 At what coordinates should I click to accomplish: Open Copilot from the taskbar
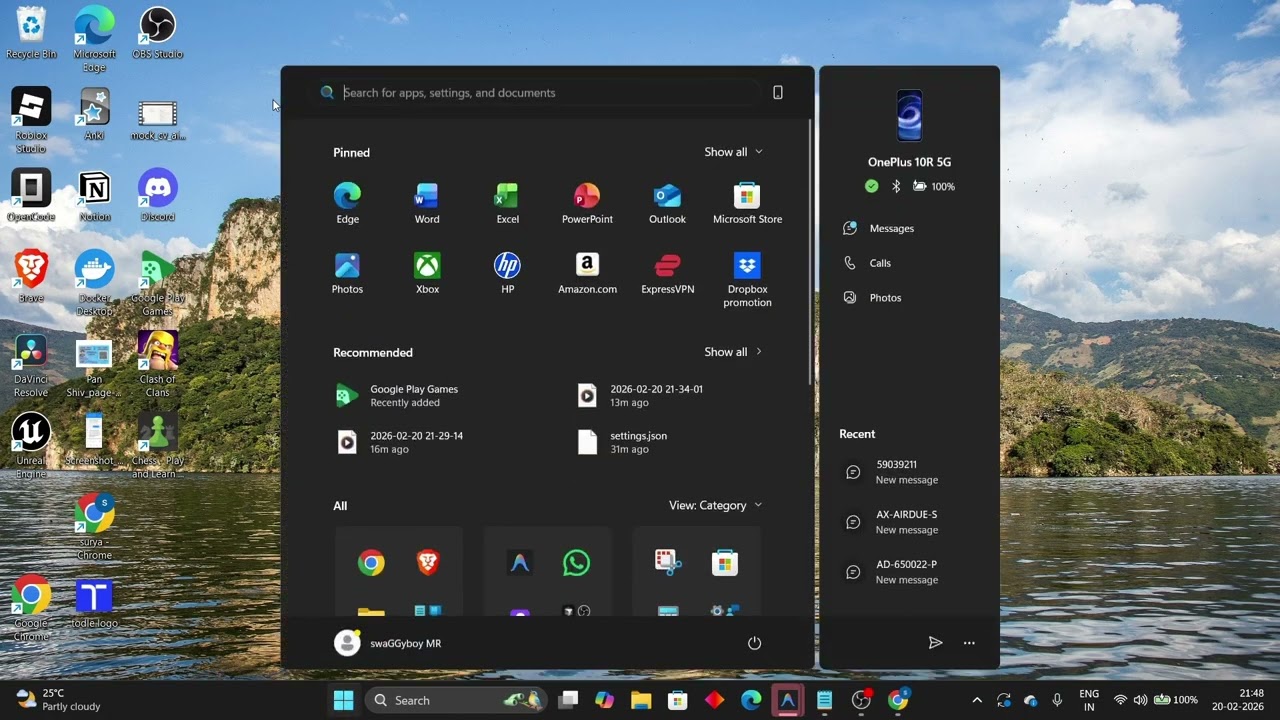[604, 700]
